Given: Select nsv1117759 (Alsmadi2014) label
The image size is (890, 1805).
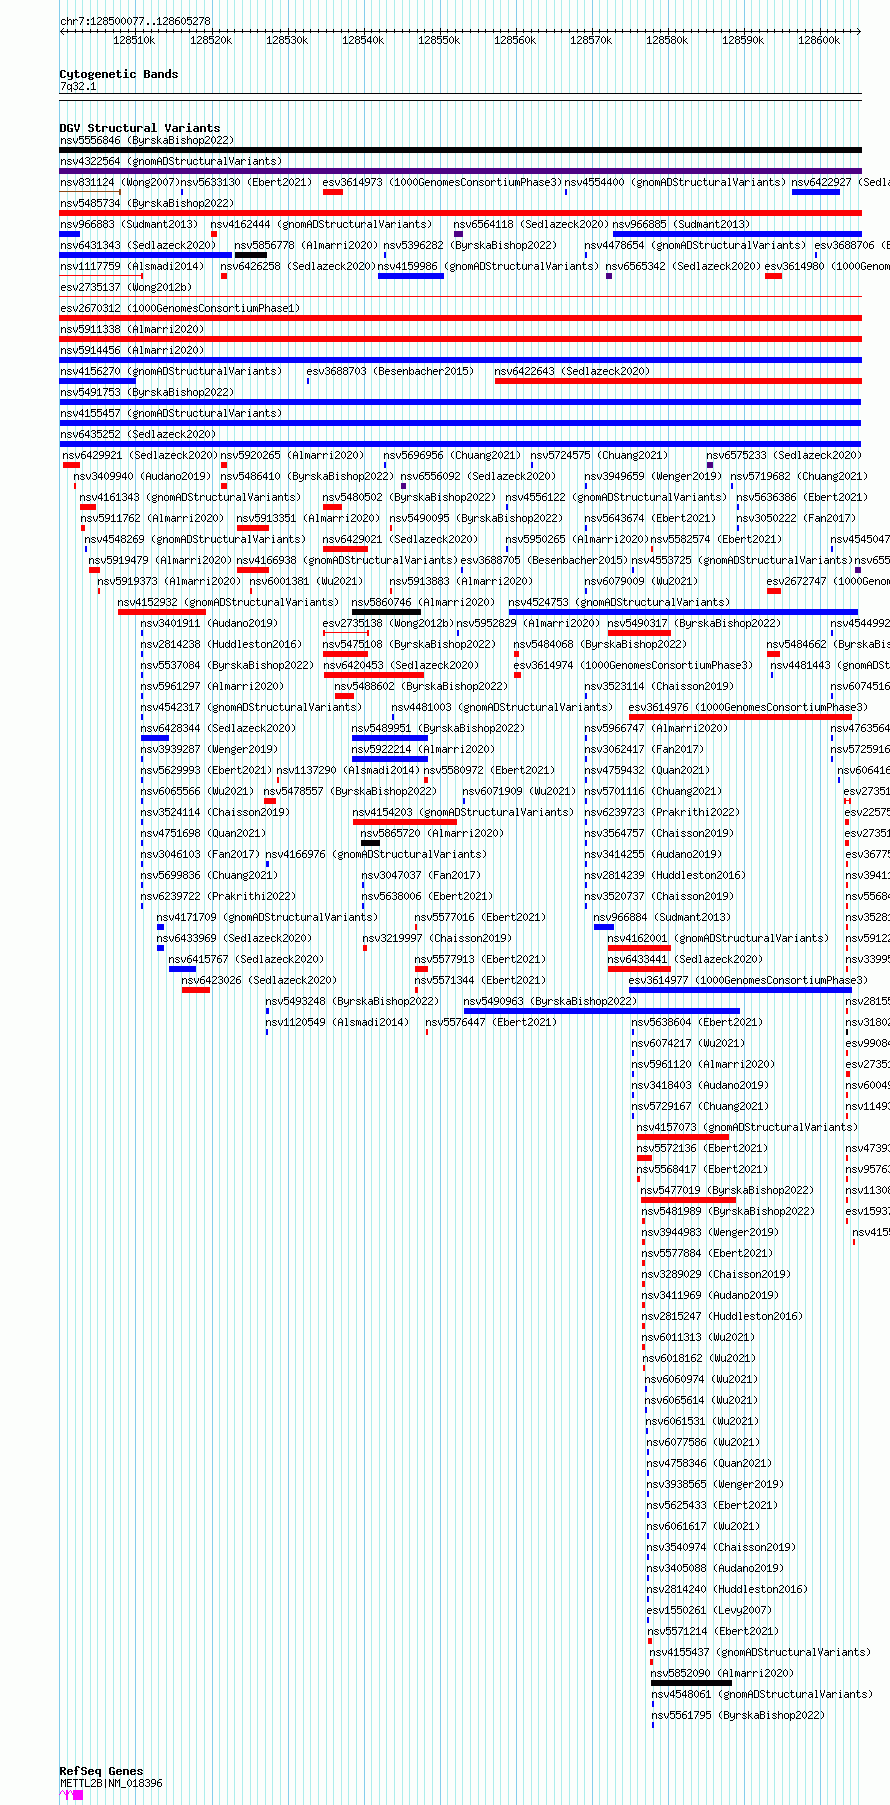Looking at the screenshot, I should click(132, 266).
